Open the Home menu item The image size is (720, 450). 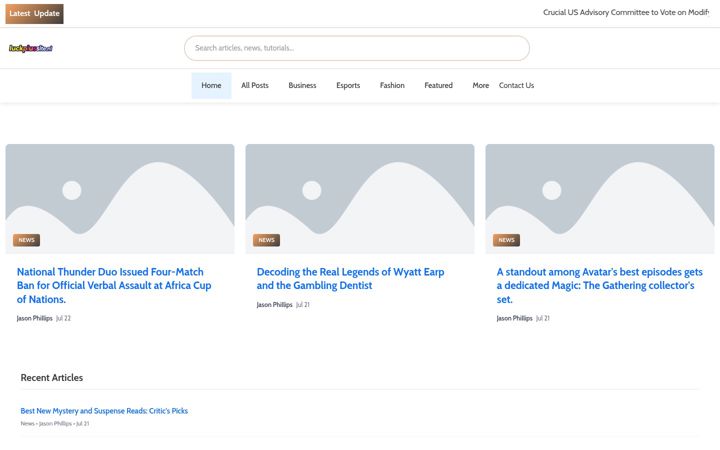[x=211, y=85]
